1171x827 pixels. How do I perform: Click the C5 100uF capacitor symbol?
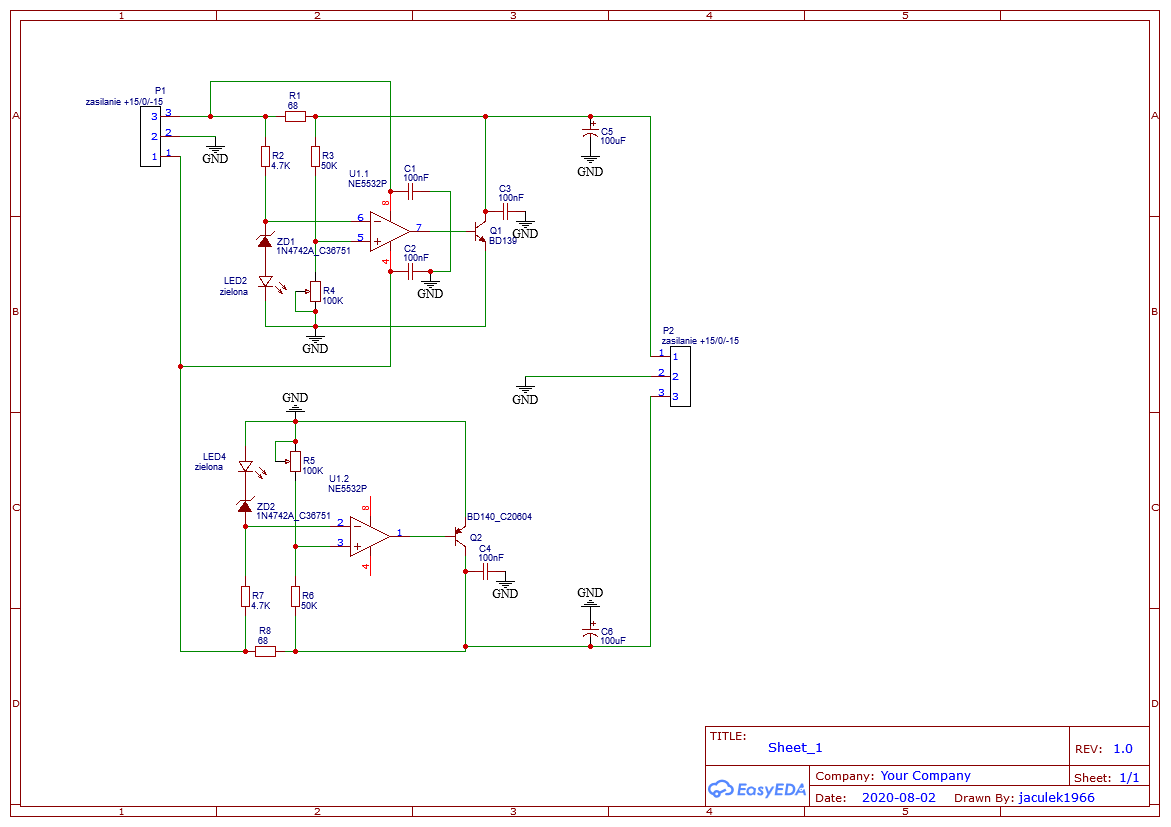tap(590, 134)
